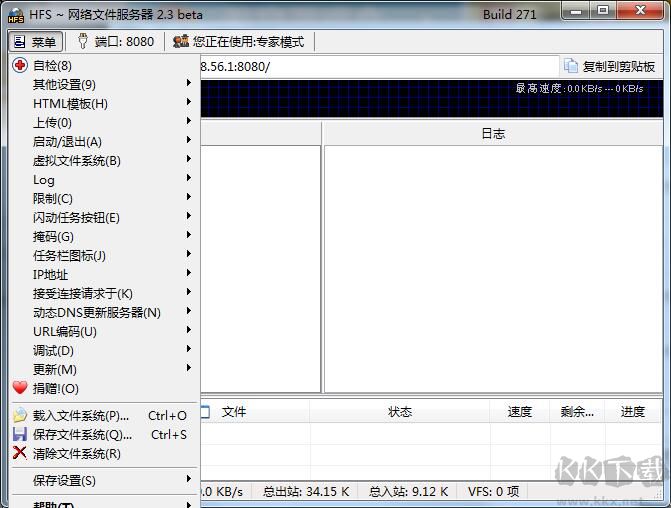The width and height of the screenshot is (671, 508).
Task: Click the HFS app icon in title bar
Action: pos(16,15)
